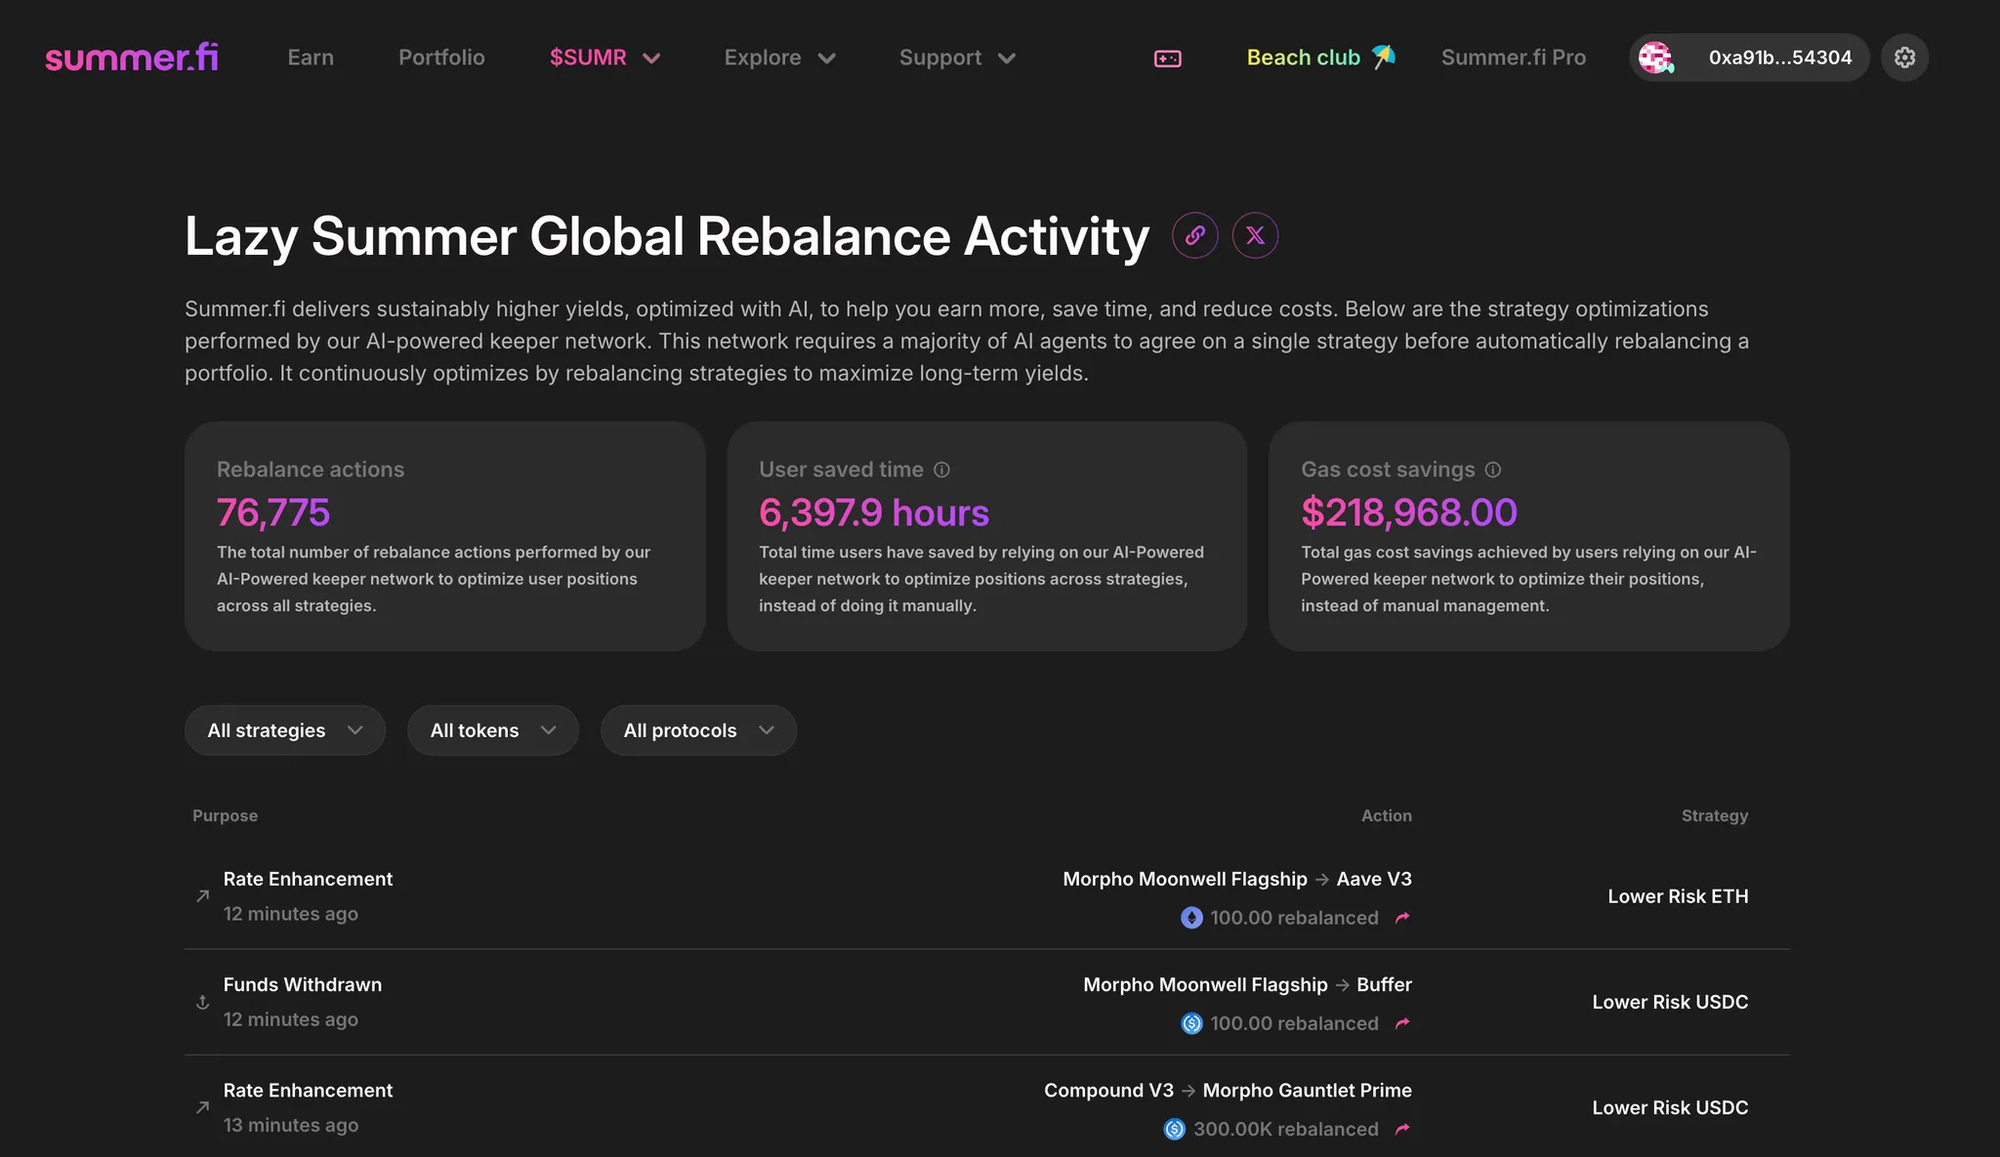The height and width of the screenshot is (1157, 2000).
Task: Click the Summer.fi Pro link
Action: tap(1513, 58)
